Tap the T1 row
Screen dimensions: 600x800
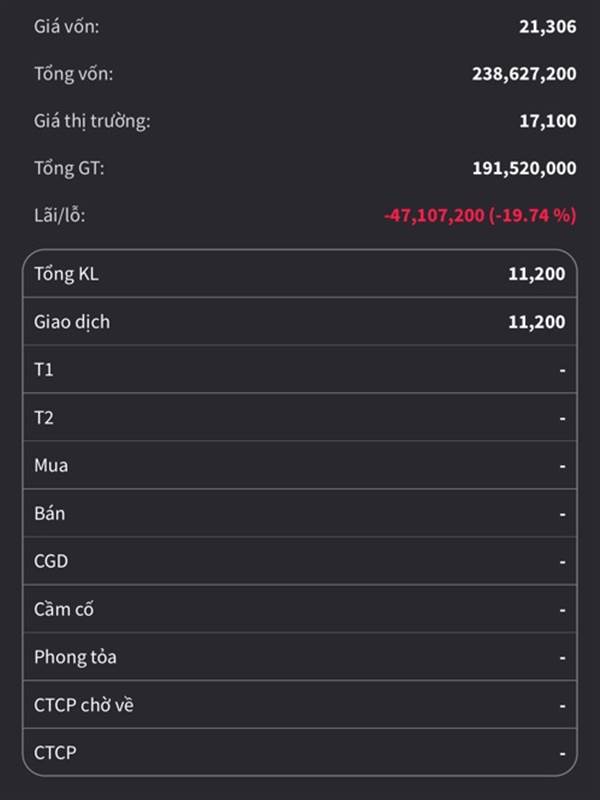click(300, 369)
